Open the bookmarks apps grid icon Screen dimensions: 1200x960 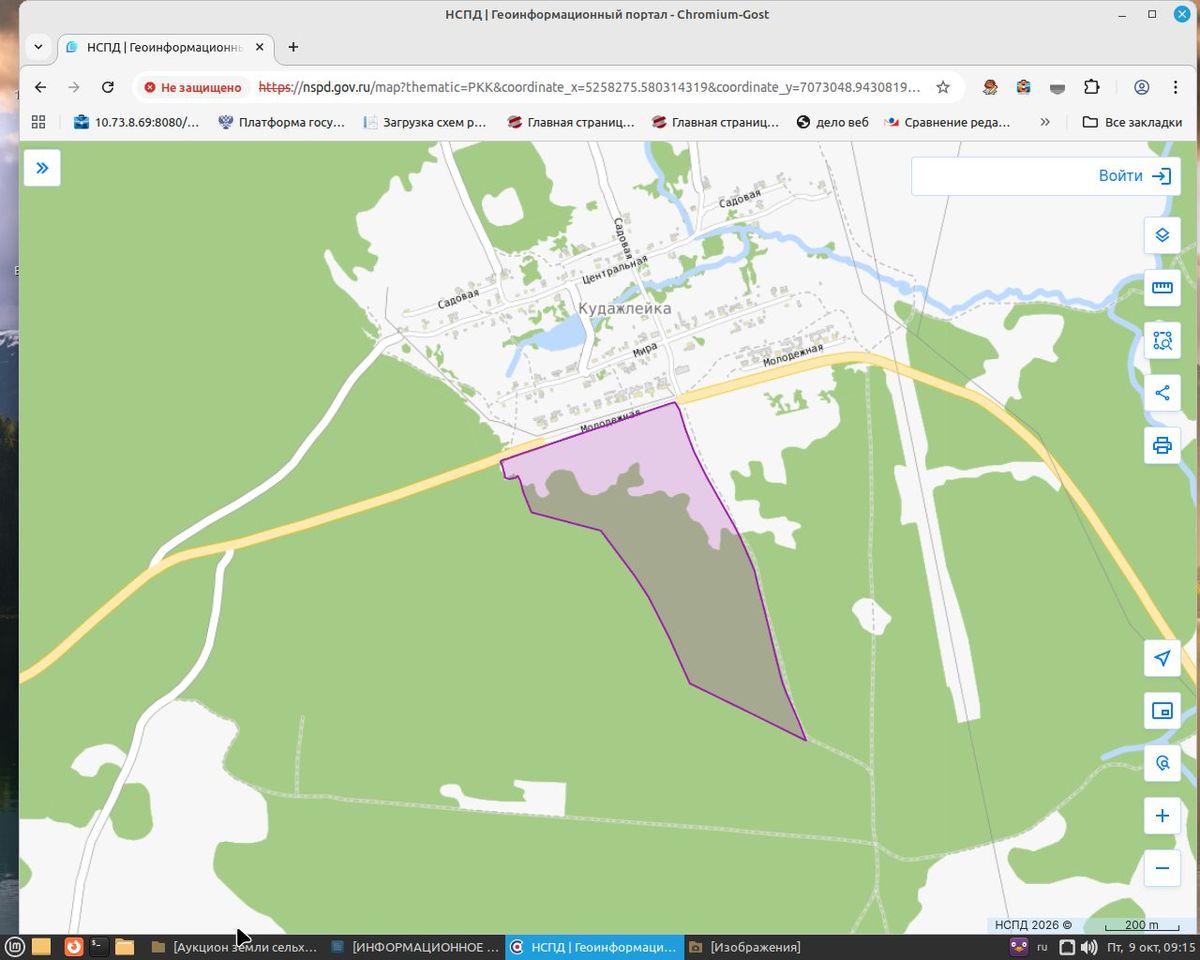39,122
